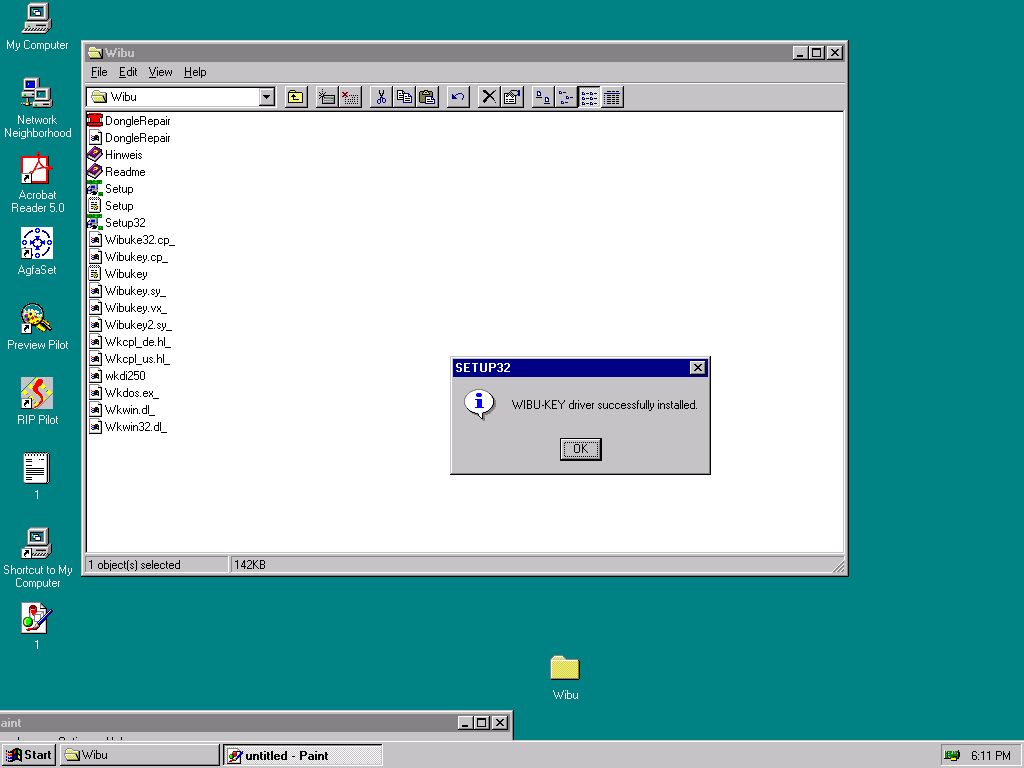Select the Hinweis help file
1024x768 pixels.
(x=115, y=155)
